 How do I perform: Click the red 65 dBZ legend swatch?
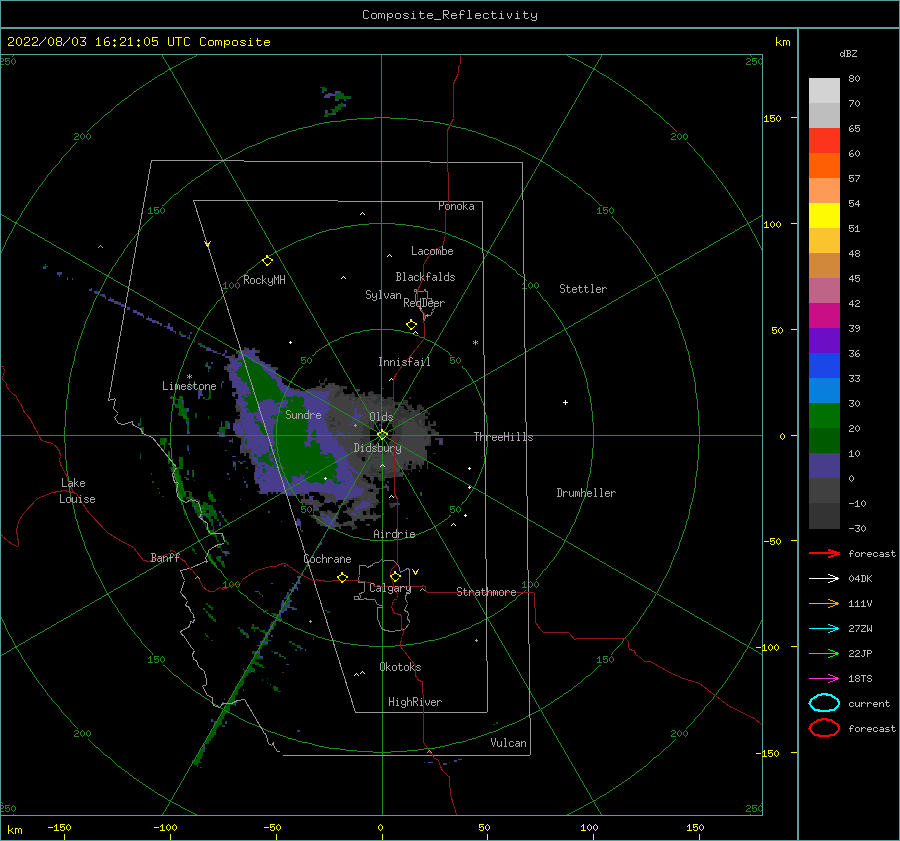pyautogui.click(x=824, y=140)
